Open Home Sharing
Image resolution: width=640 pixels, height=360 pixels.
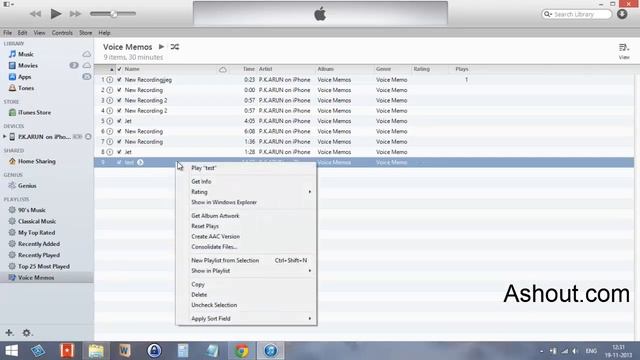pos(36,161)
